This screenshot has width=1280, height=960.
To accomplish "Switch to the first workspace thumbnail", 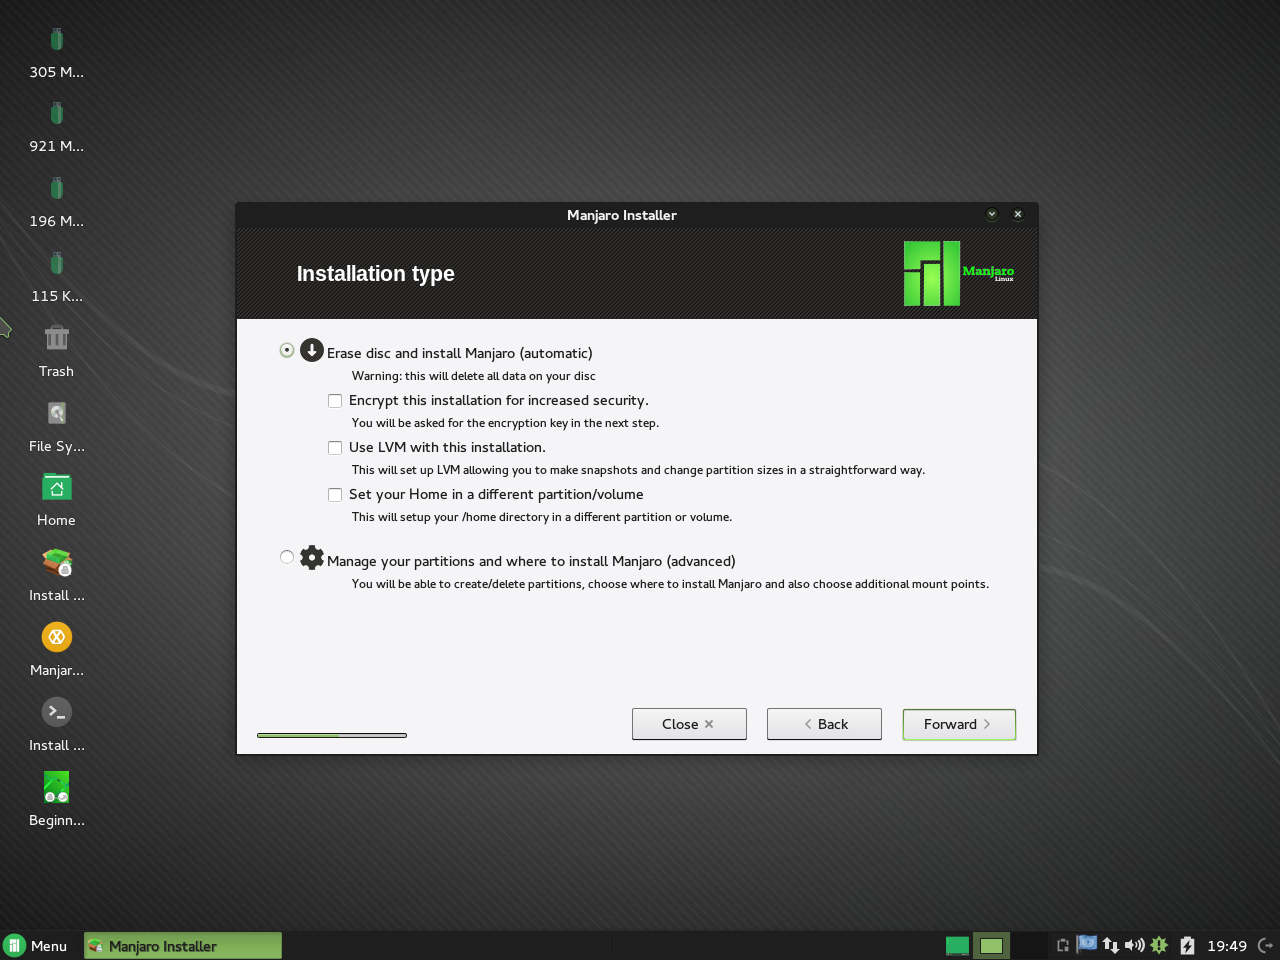I will 957,945.
